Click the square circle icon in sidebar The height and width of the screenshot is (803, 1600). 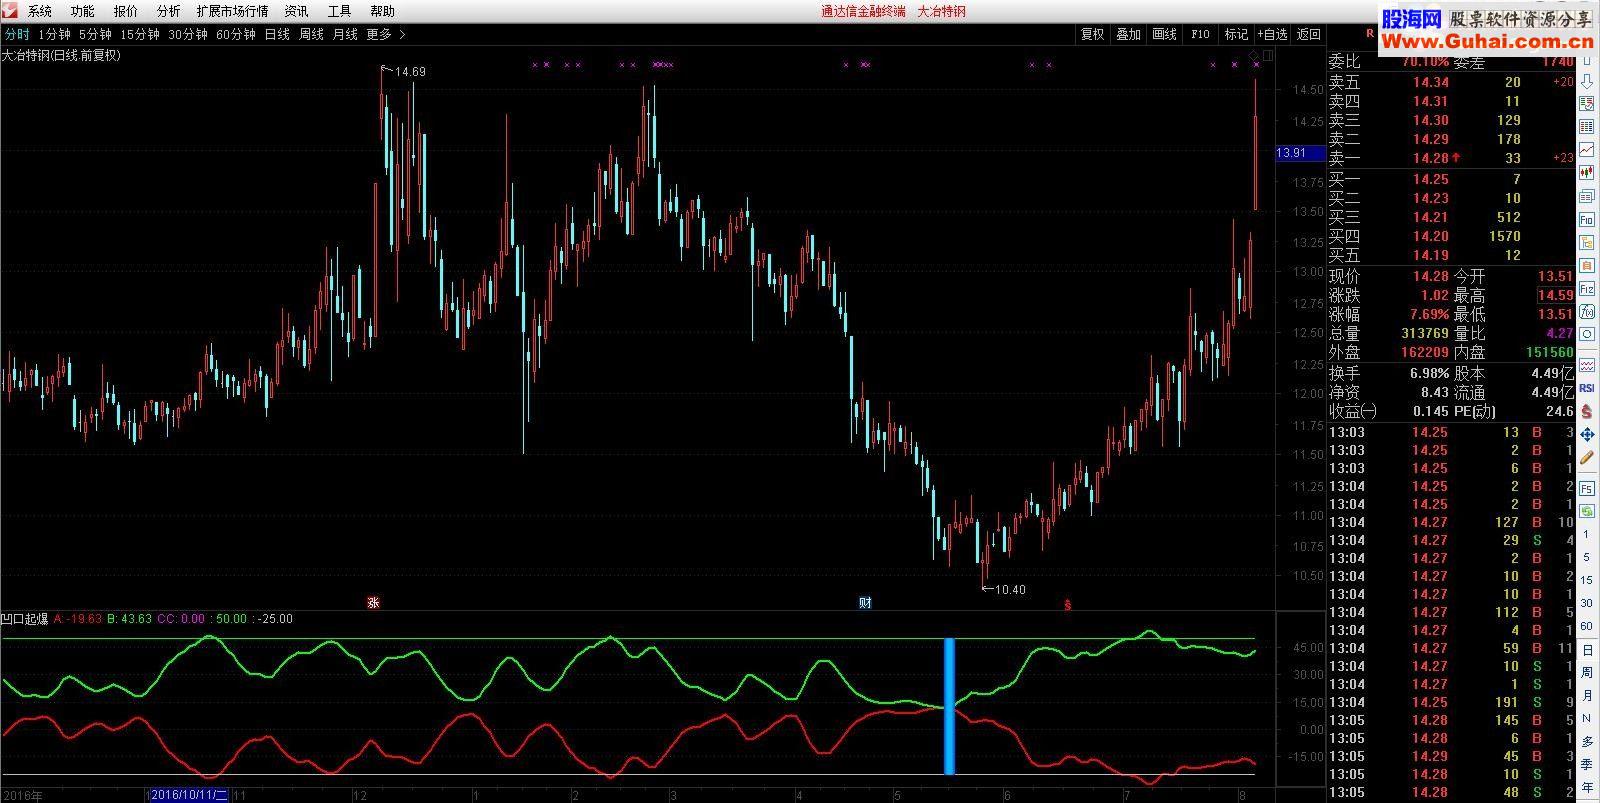click(1587, 334)
